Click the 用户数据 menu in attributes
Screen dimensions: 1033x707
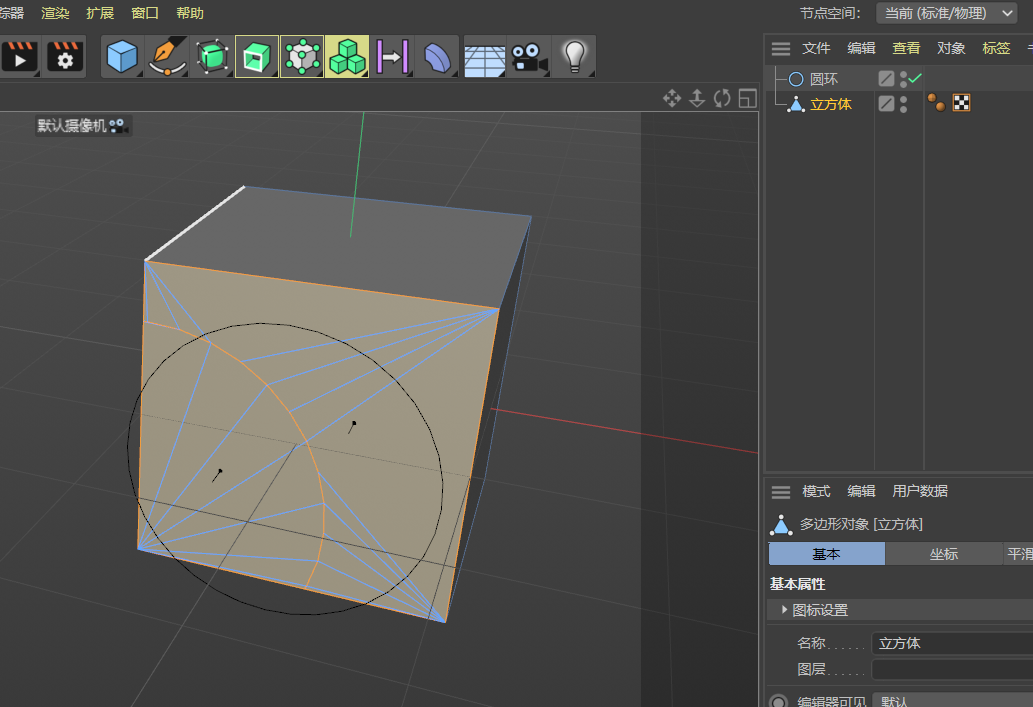click(920, 491)
